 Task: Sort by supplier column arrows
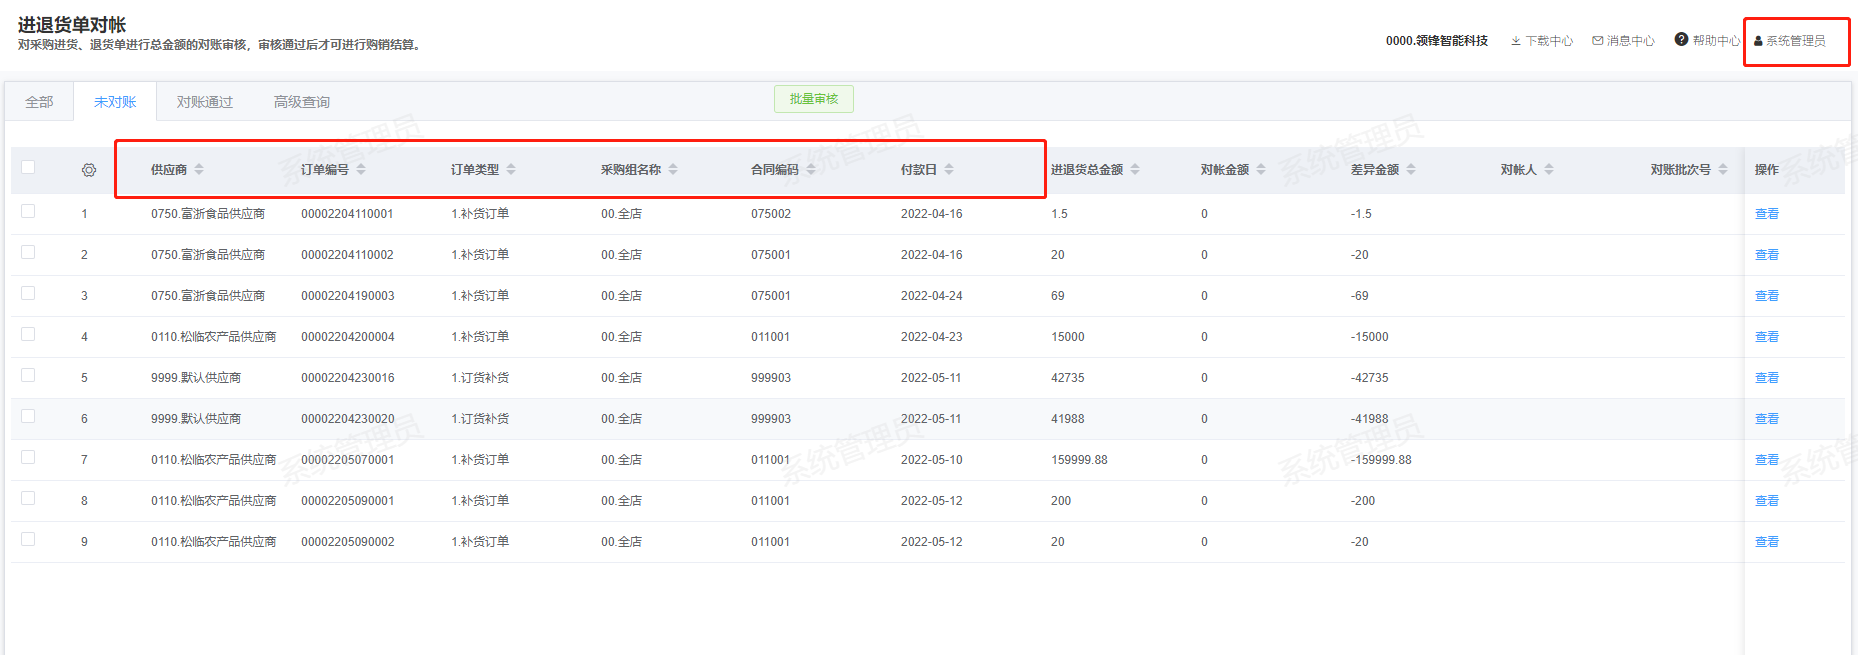coord(199,170)
